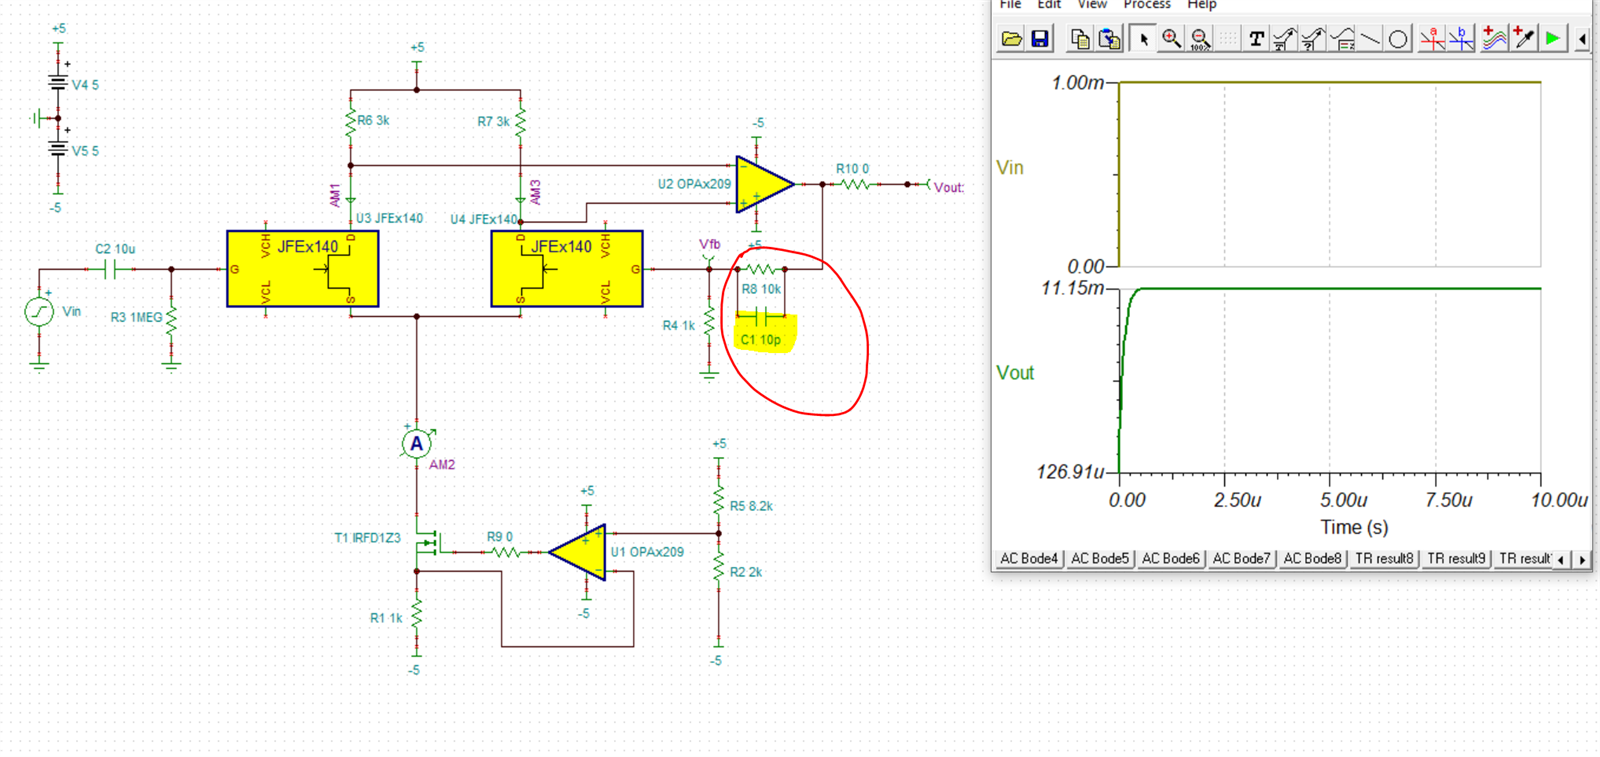1600x757 pixels.
Task: Switch to the TR result8 tab
Action: pos(1384,559)
